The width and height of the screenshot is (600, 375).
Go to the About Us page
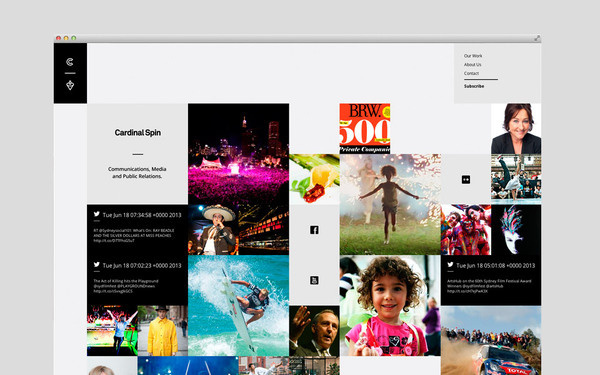point(473,65)
